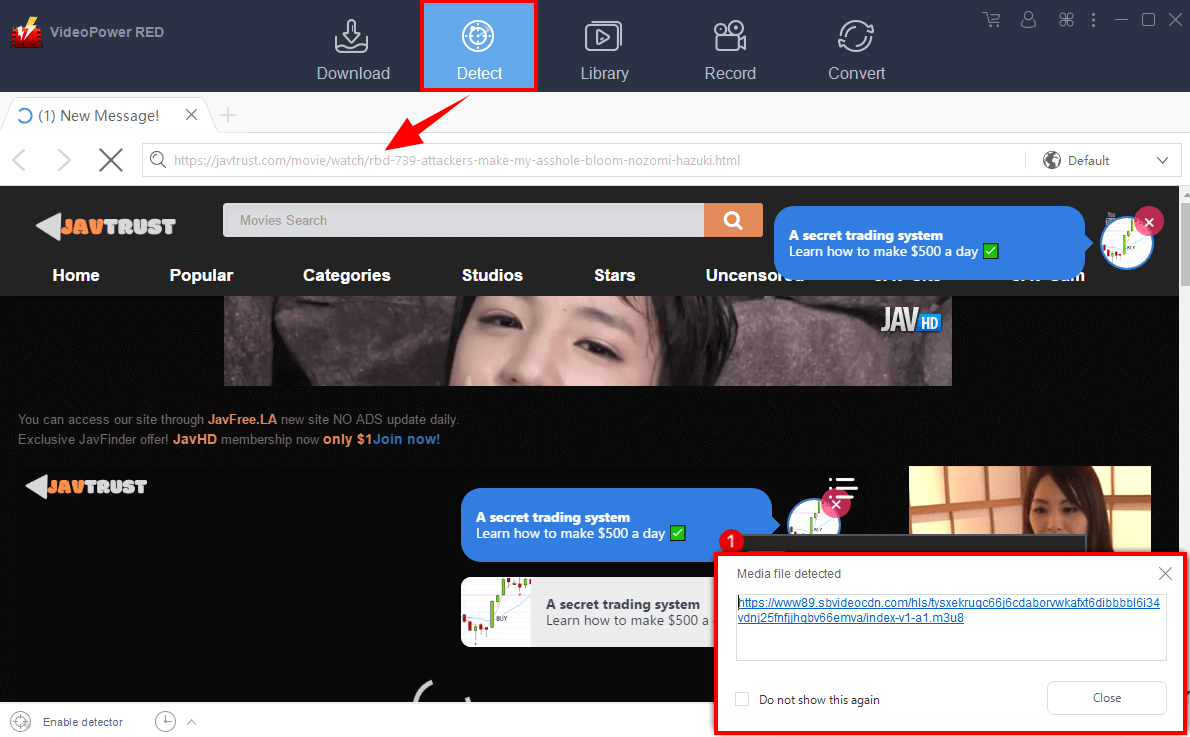Go forward with the browser forward arrow
Image resolution: width=1190 pixels, height=737 pixels.
(x=65, y=160)
